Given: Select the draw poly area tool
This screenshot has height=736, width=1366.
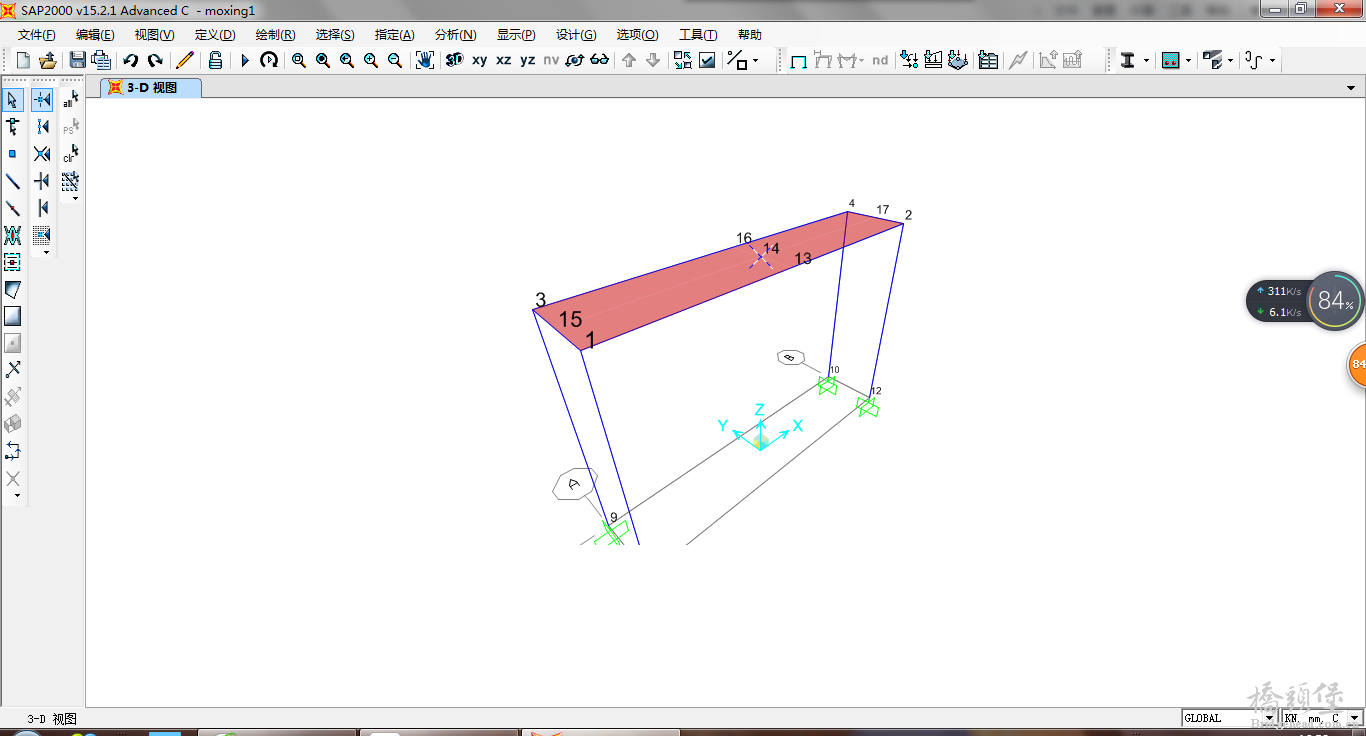Looking at the screenshot, I should (x=13, y=289).
